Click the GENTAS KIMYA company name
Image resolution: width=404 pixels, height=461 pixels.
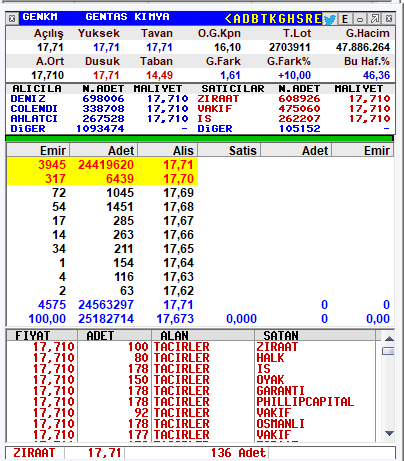click(127, 17)
